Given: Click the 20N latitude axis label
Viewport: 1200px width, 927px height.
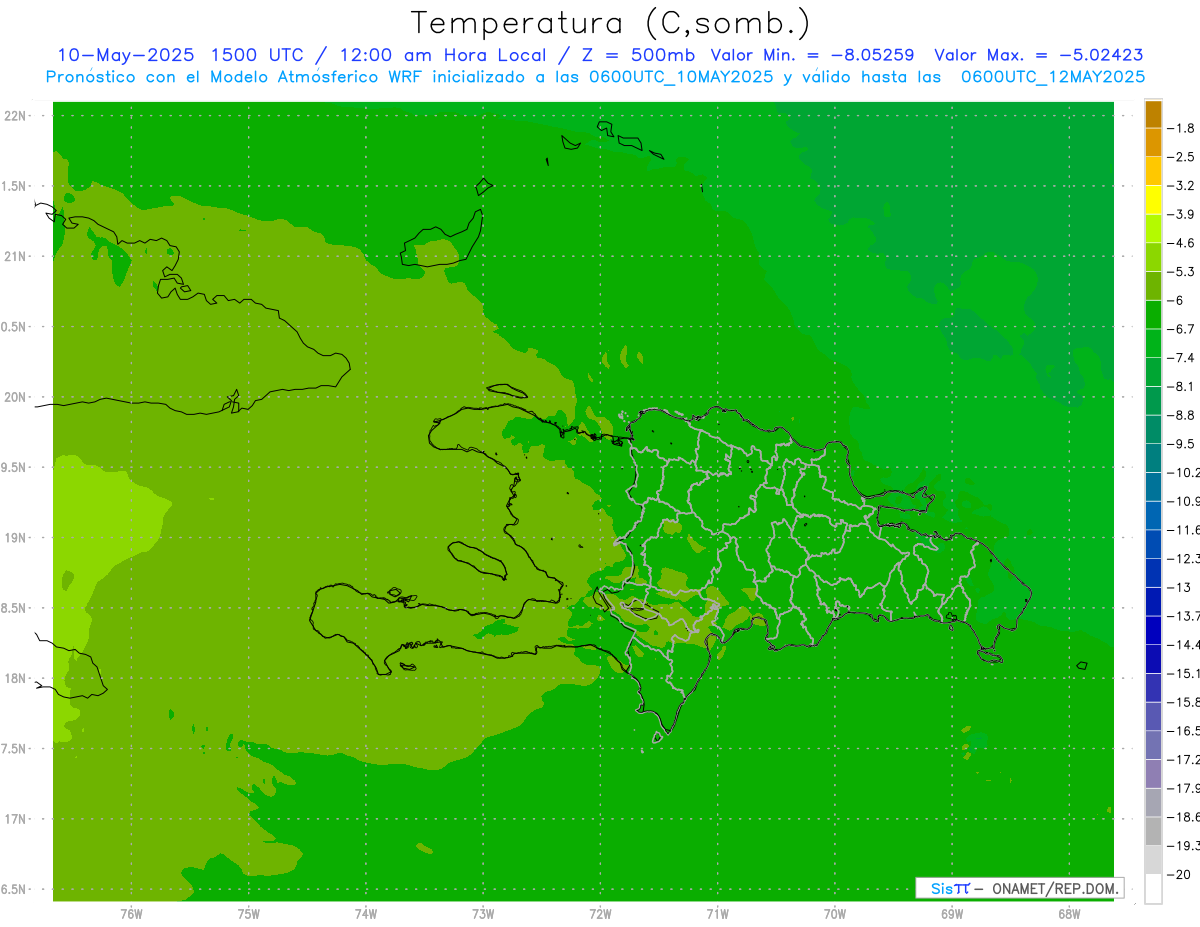Looking at the screenshot, I should [x=16, y=397].
